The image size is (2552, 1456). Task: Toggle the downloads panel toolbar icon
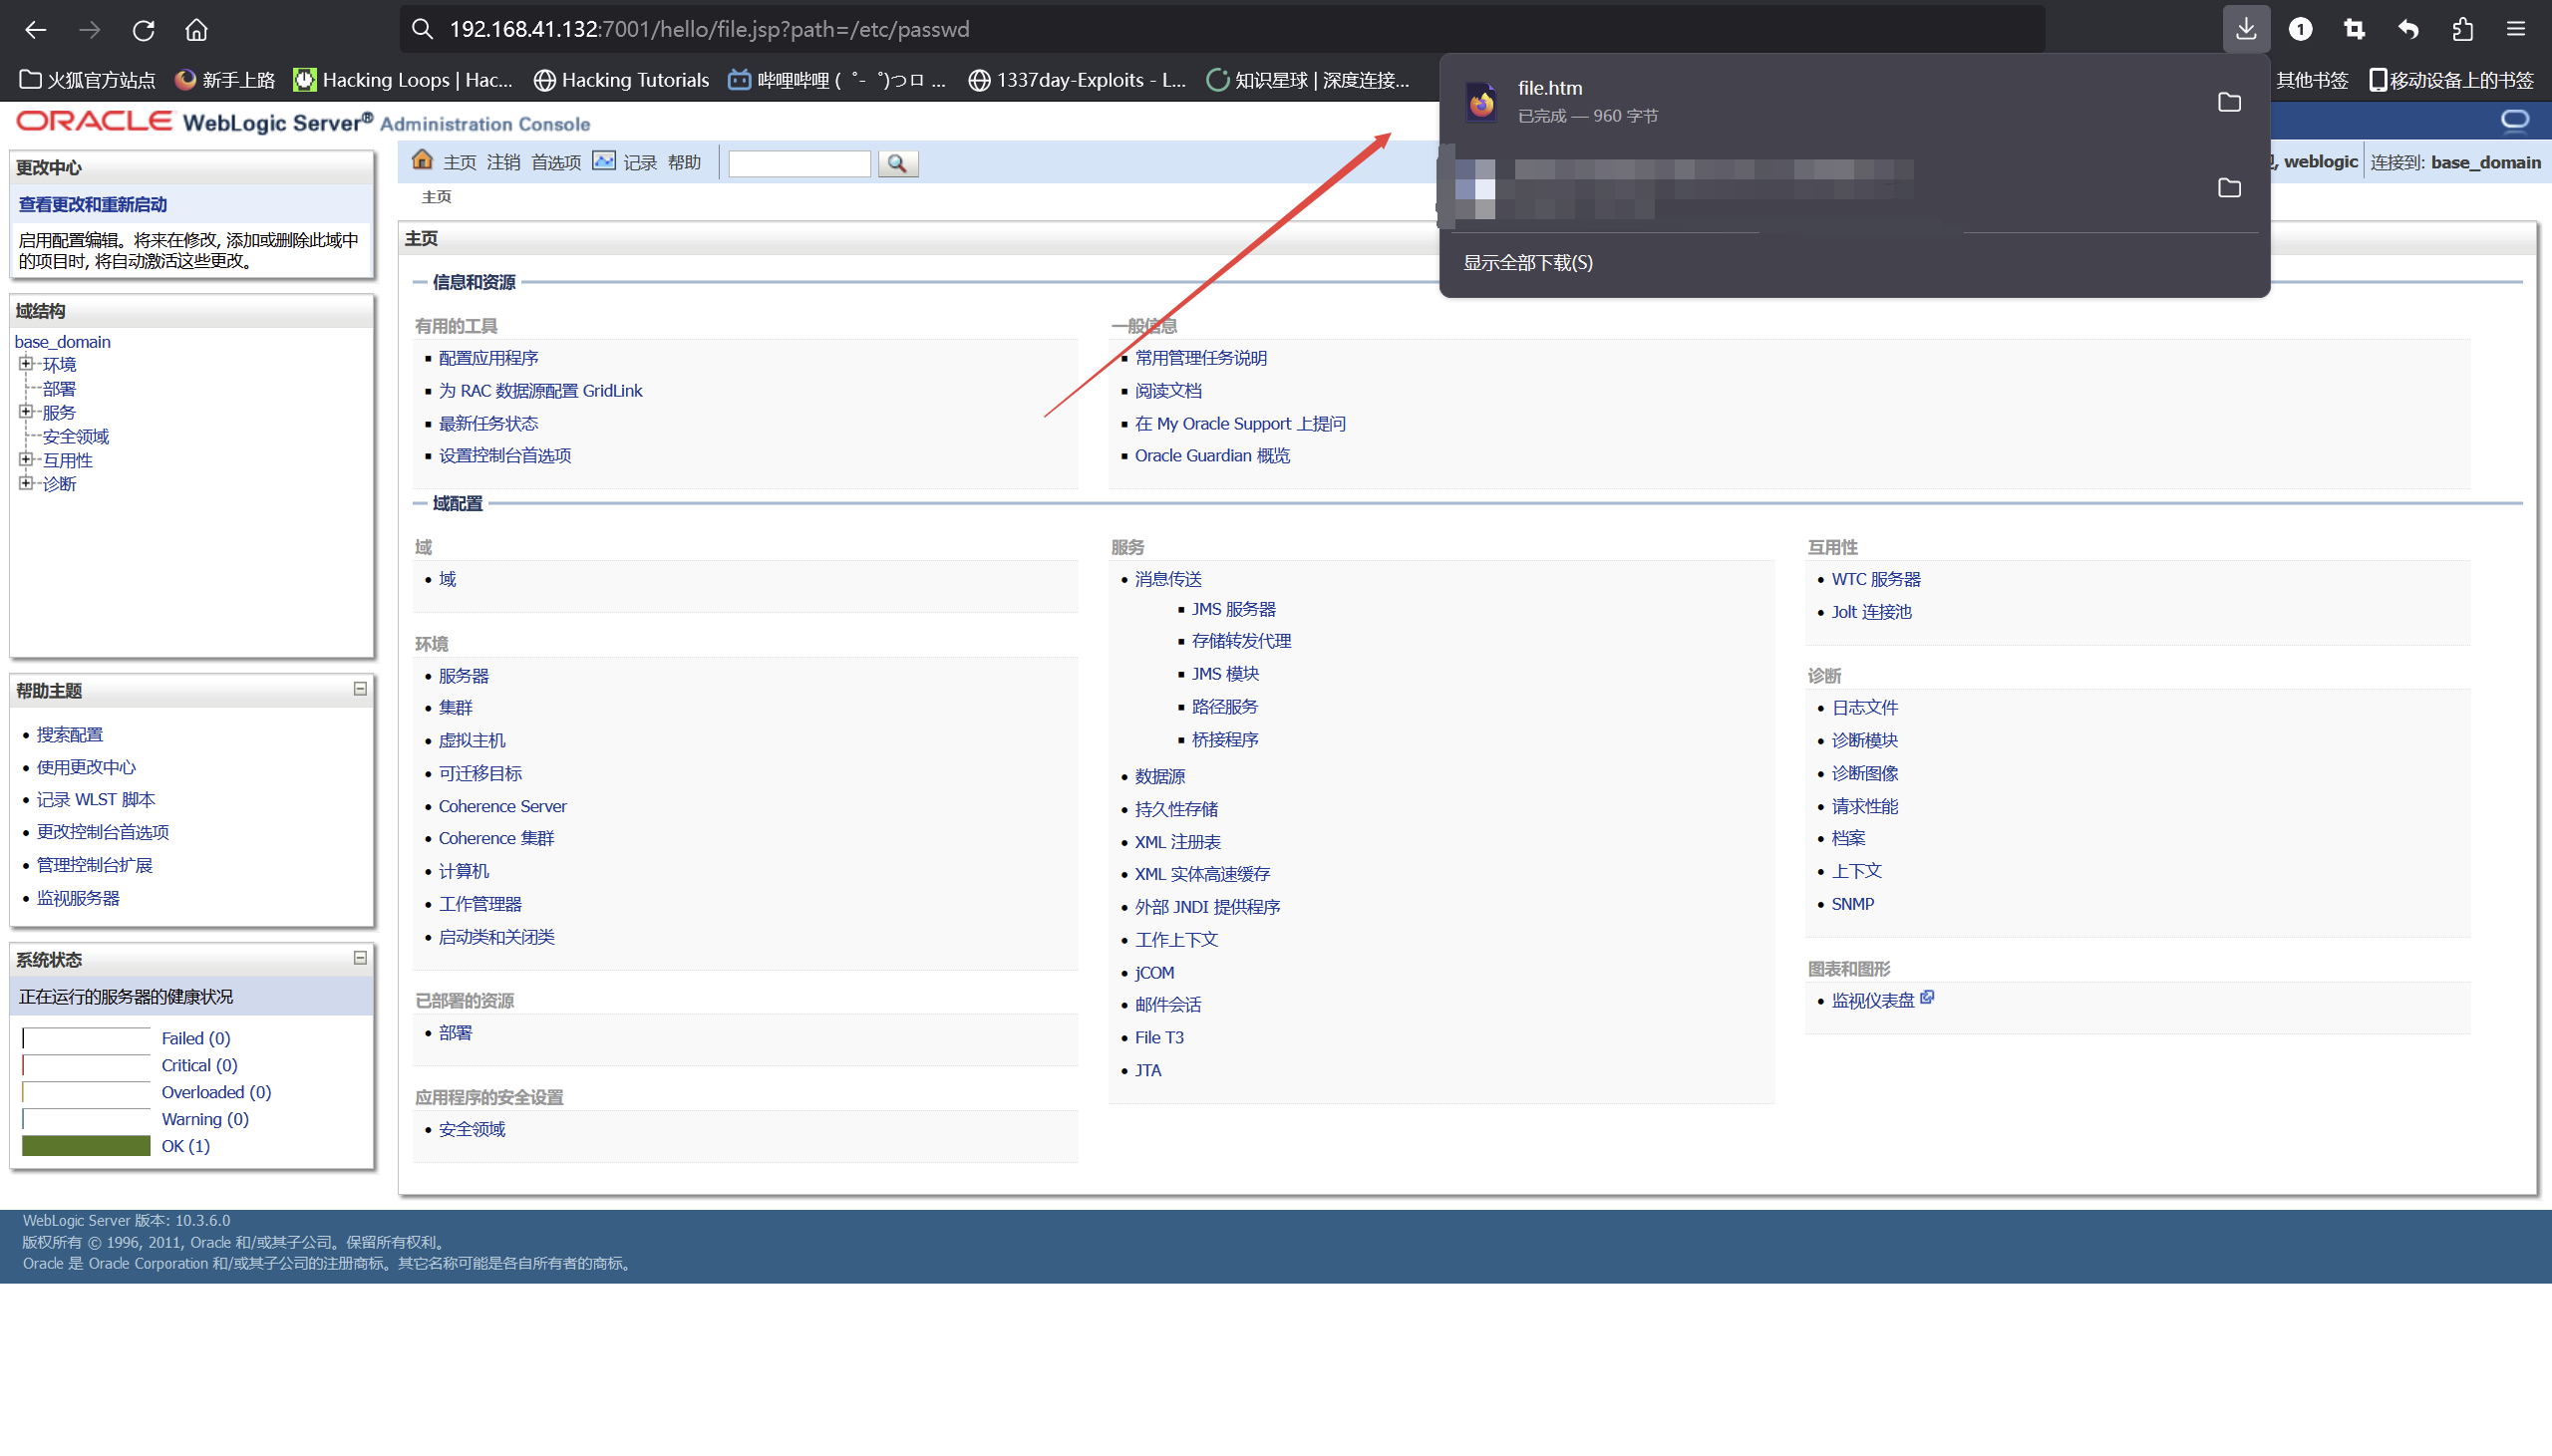point(2246,29)
